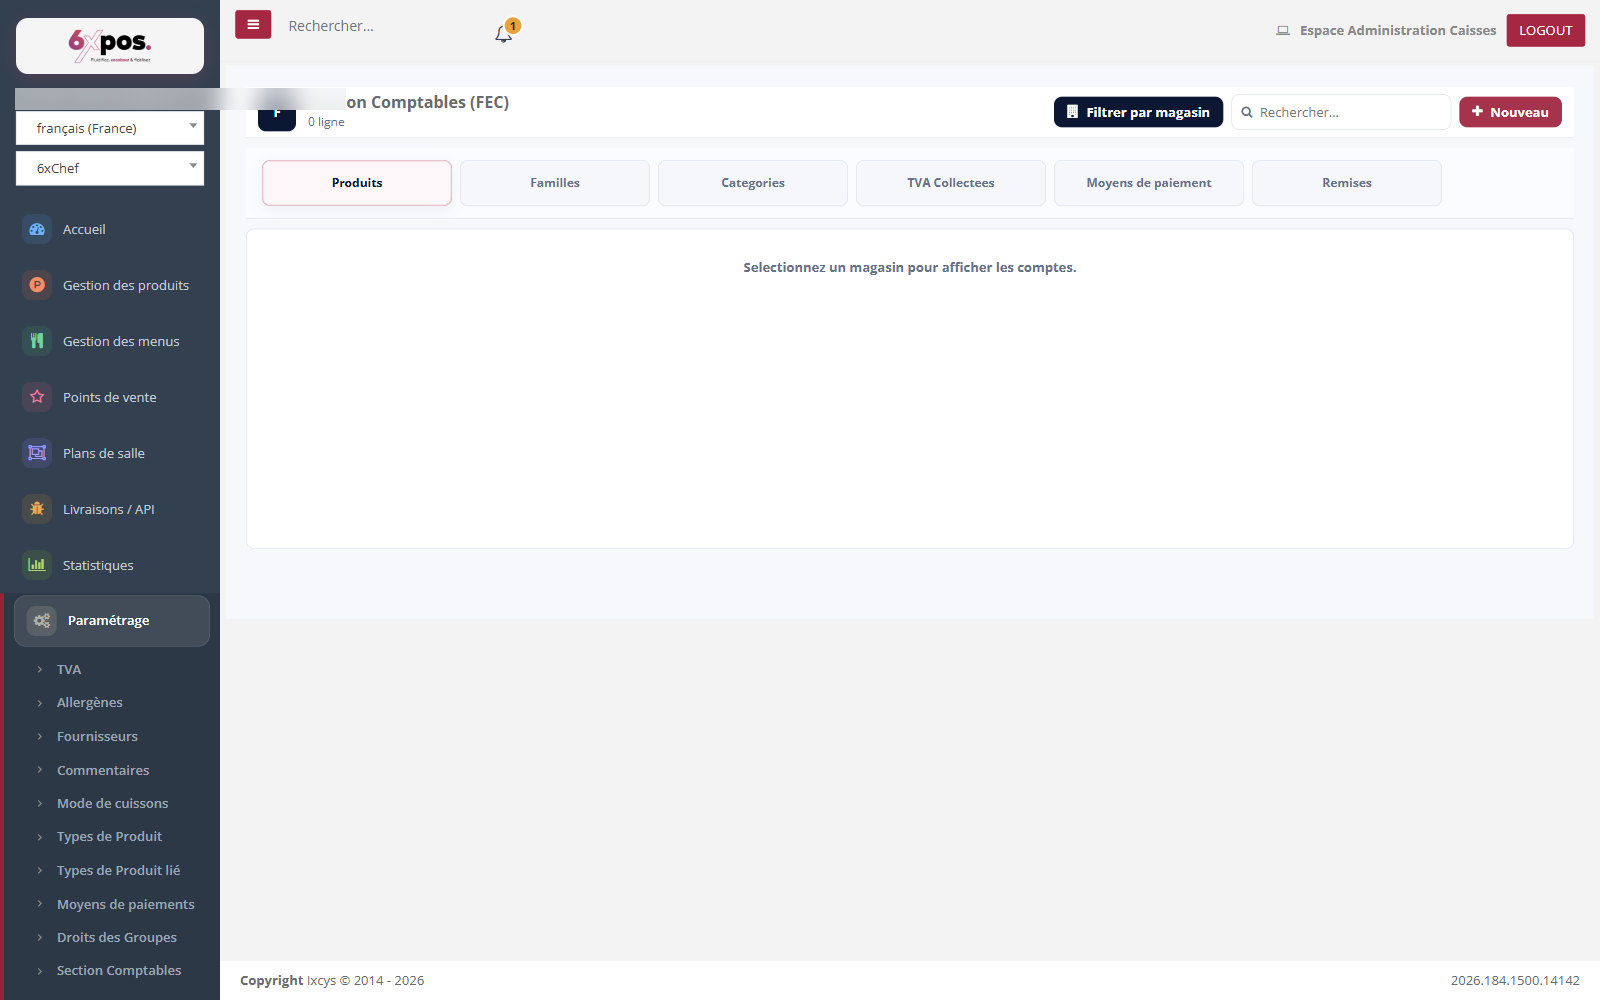Click the Accueil dashboard icon

coord(37,229)
